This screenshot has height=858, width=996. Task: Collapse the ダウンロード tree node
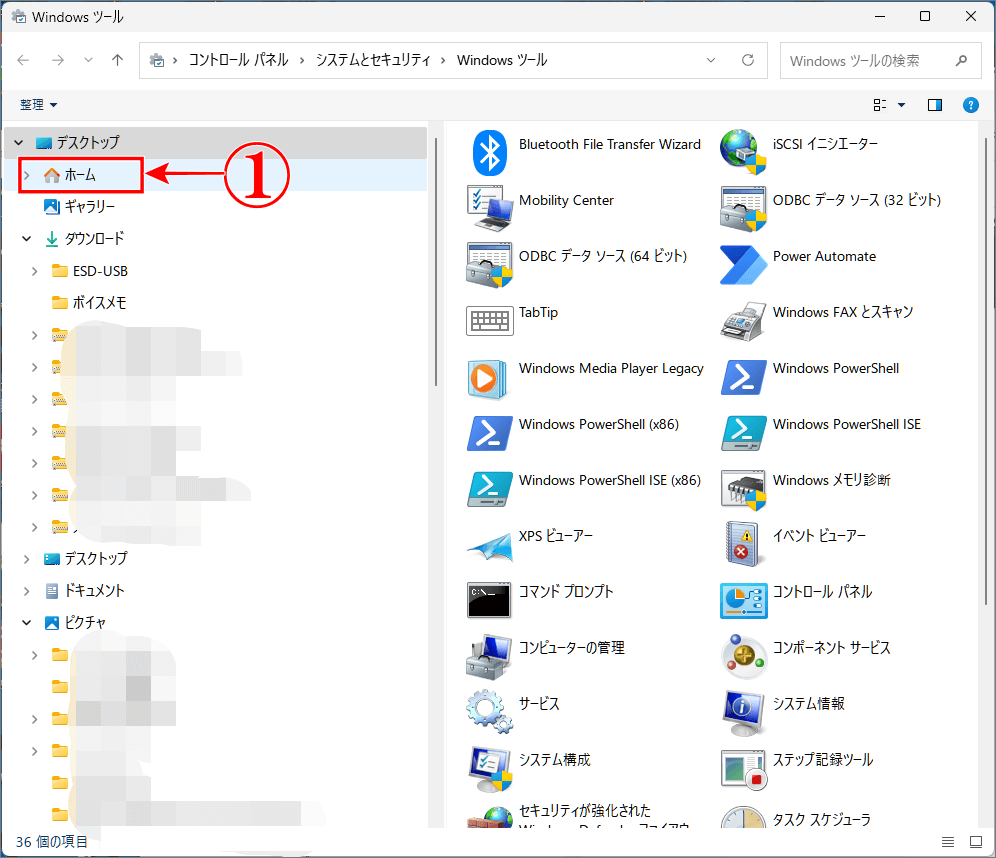point(27,239)
